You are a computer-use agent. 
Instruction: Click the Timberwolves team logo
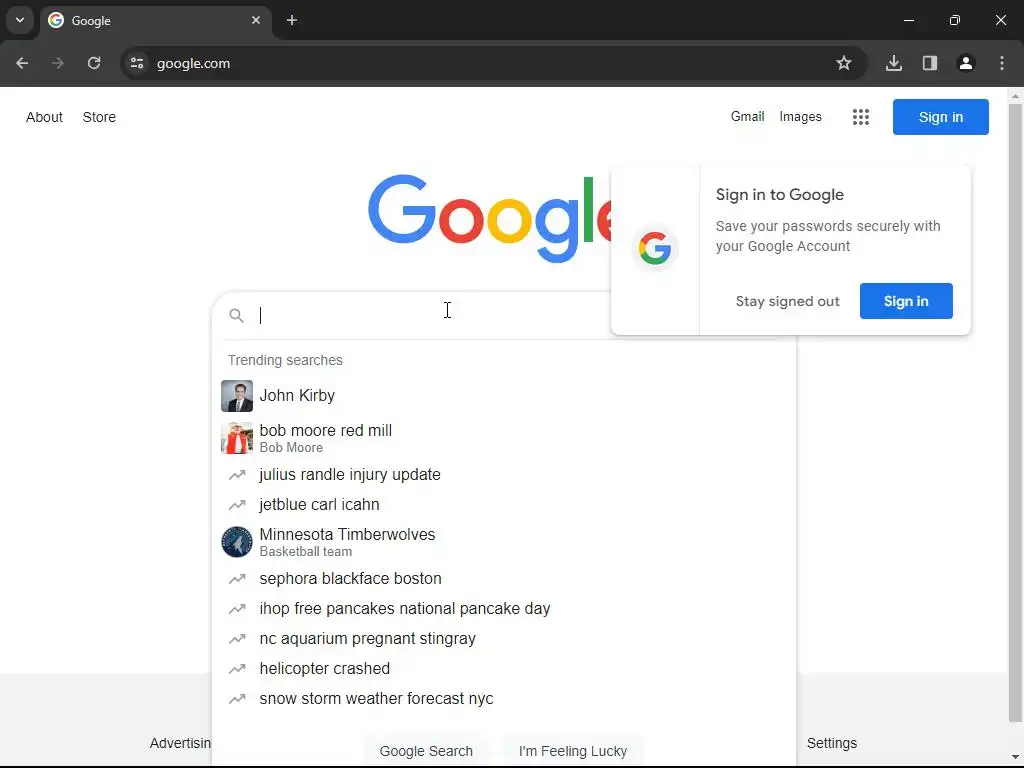click(237, 542)
